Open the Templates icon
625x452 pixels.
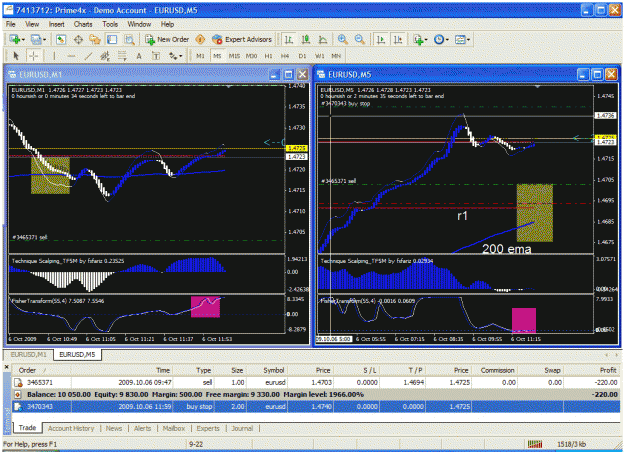click(460, 39)
